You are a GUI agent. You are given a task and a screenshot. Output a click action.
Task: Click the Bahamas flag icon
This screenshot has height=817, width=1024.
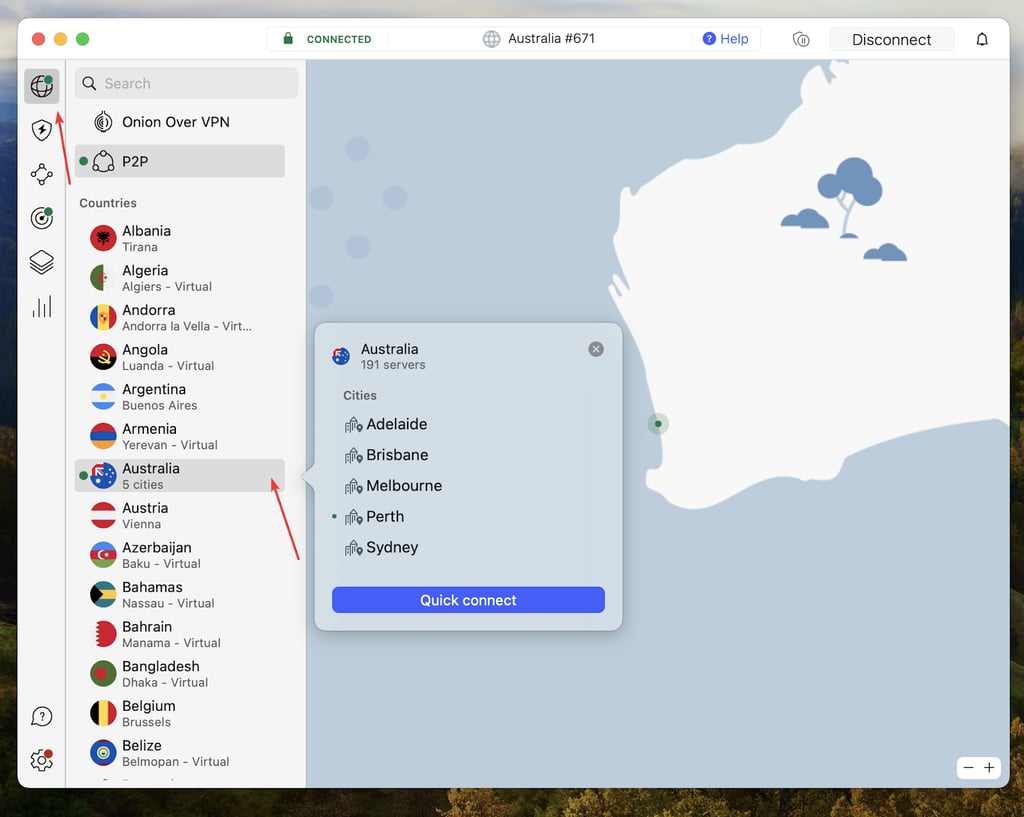point(103,594)
